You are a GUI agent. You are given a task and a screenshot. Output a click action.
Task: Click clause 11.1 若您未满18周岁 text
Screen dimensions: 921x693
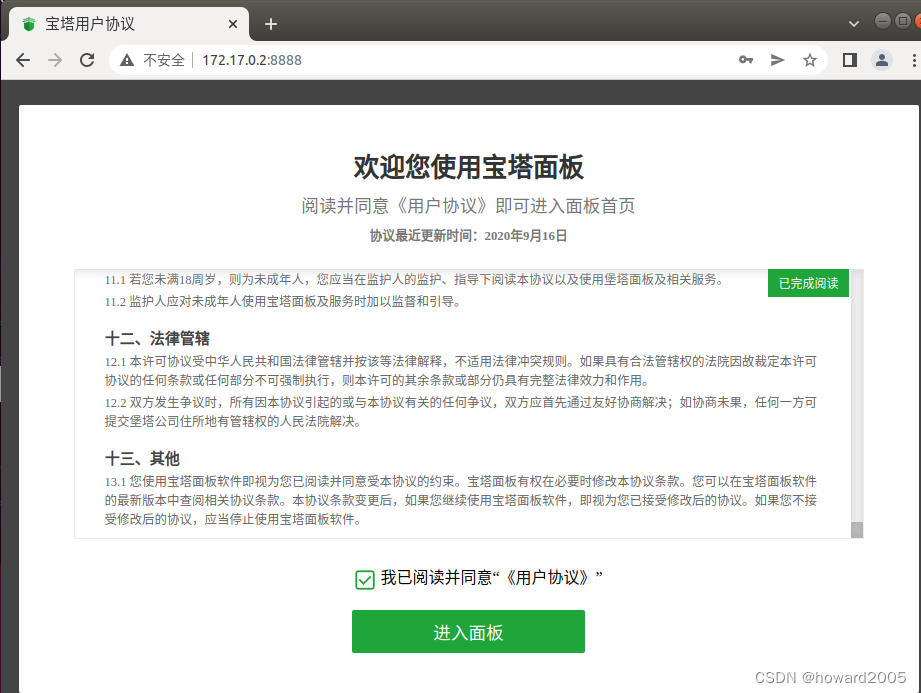(414, 280)
